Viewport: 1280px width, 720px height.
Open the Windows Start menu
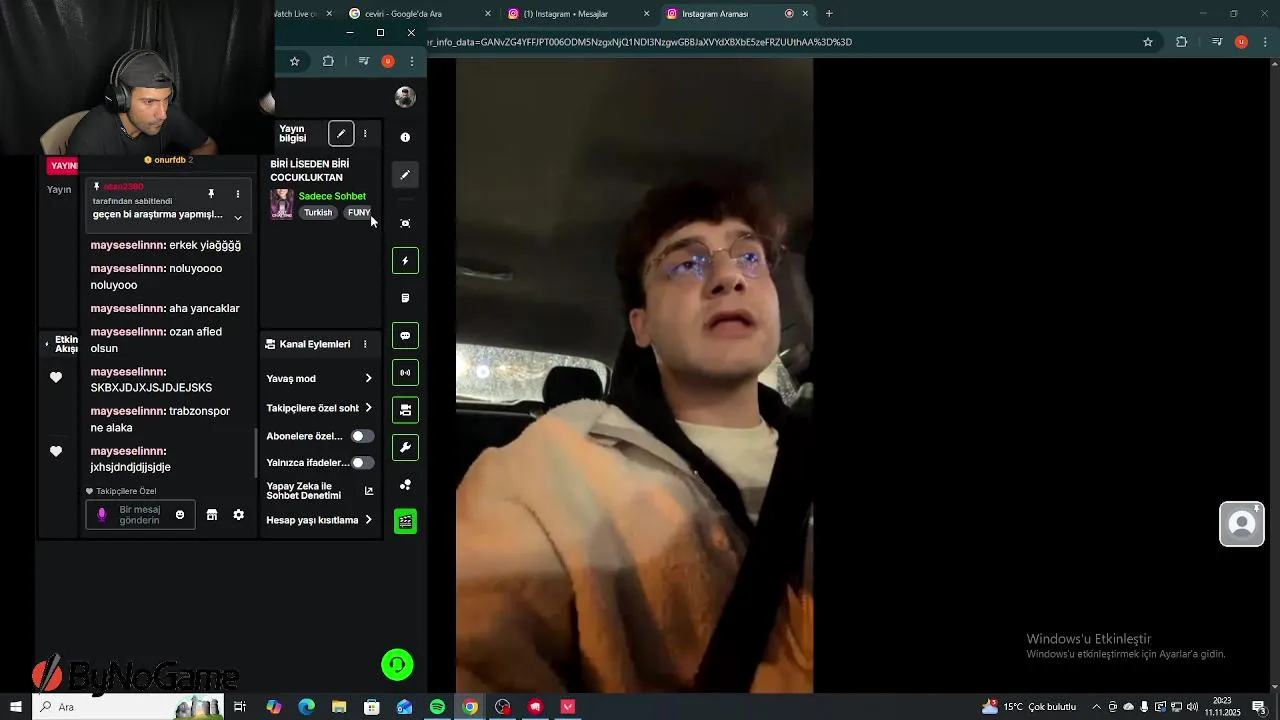16,707
